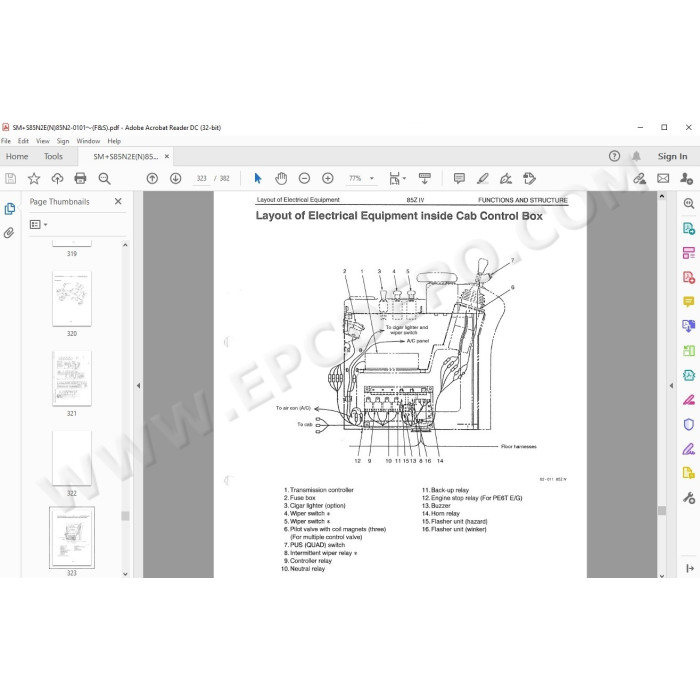Click the document scrollbar thumb
The image size is (700, 700).
(662, 510)
